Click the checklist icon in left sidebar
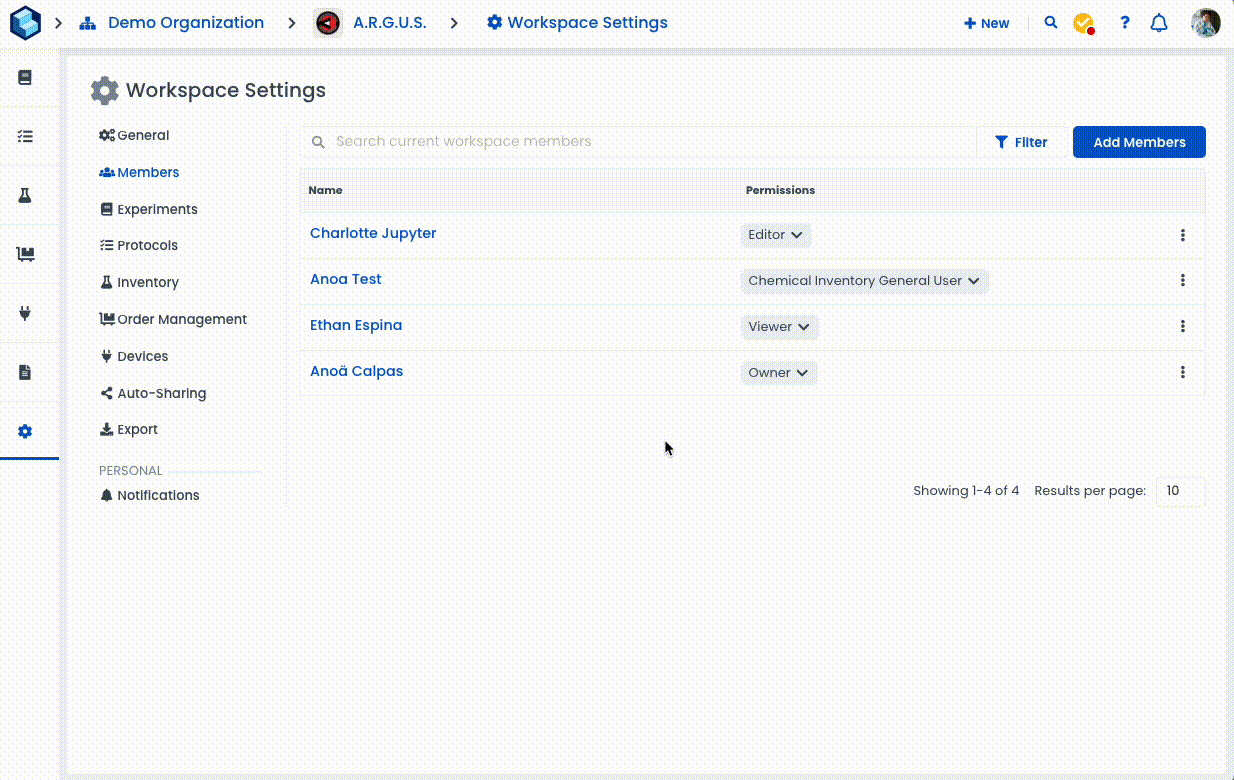Viewport: 1234px width, 780px height. (25, 136)
